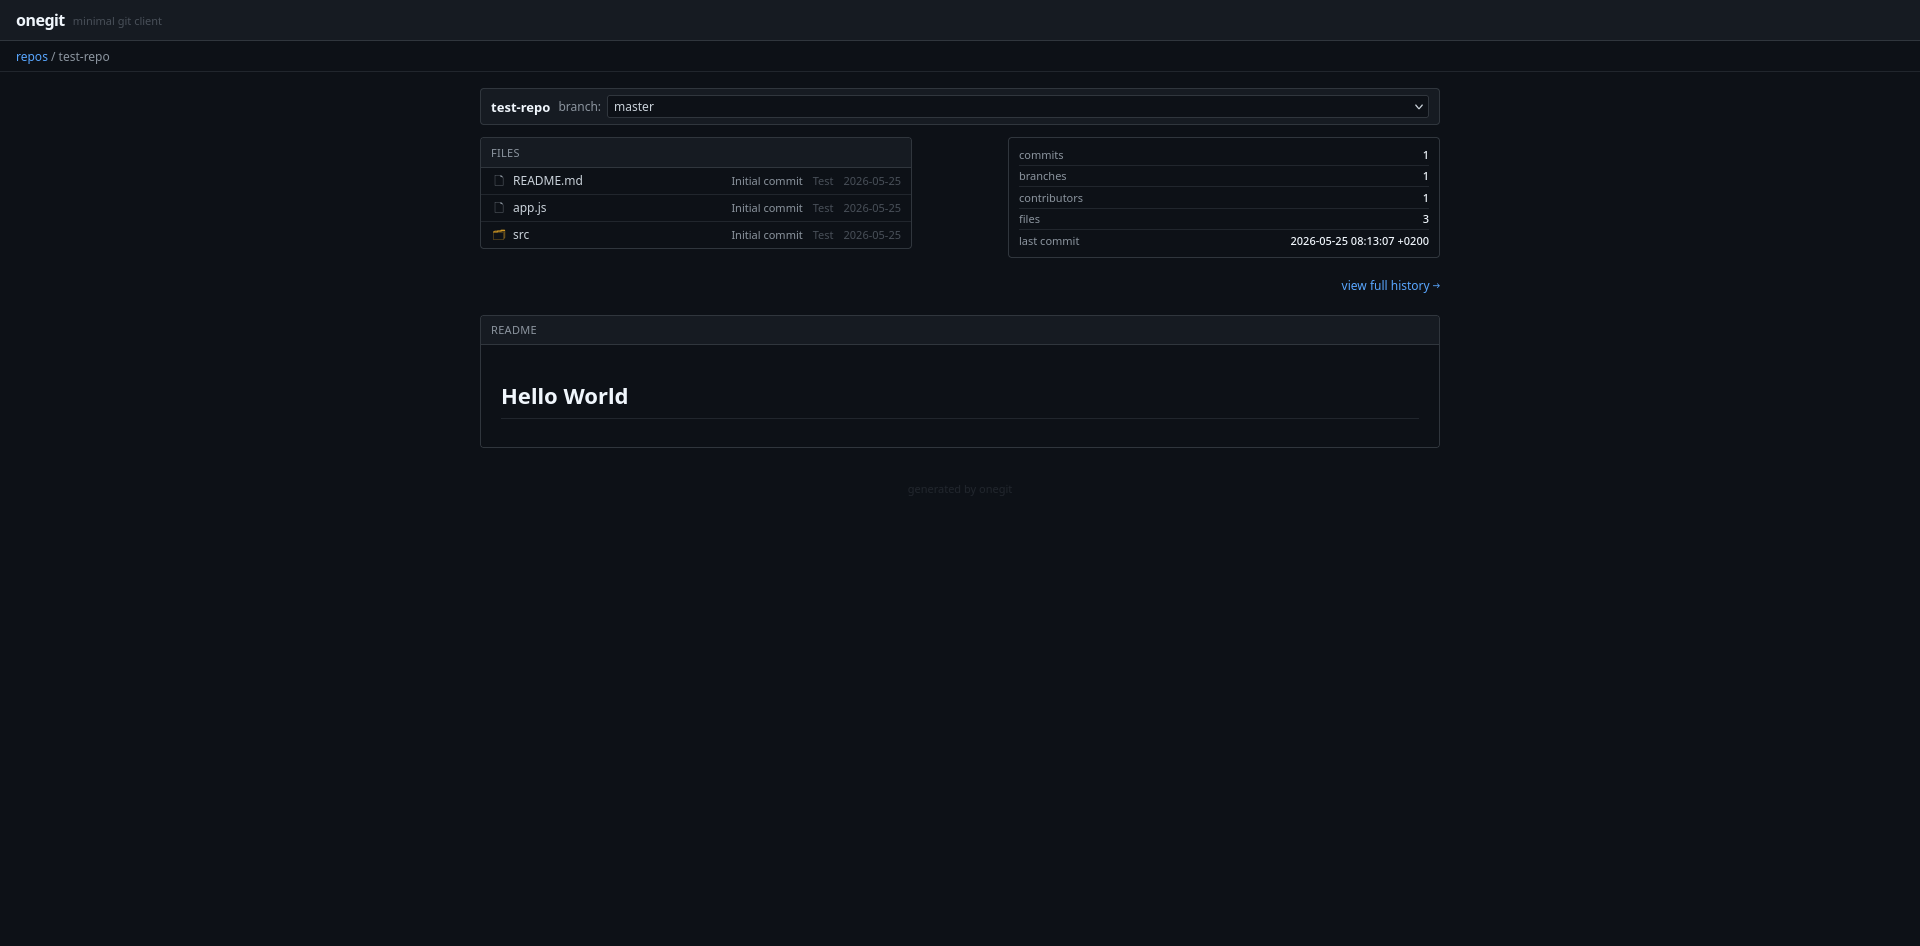Click author Test in README.md row
Viewport: 1920px width, 946px height.
coord(823,181)
